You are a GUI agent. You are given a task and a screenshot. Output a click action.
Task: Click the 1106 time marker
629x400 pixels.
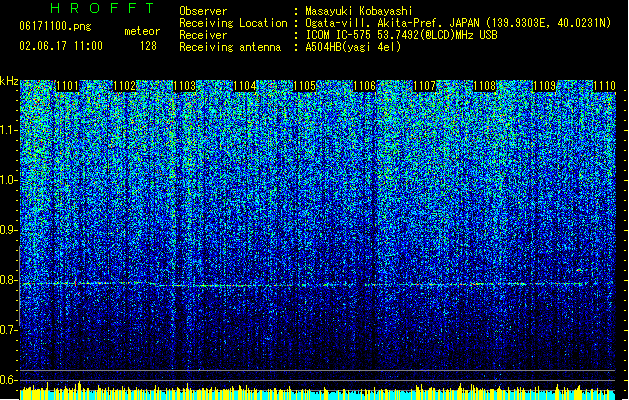pyautogui.click(x=364, y=86)
